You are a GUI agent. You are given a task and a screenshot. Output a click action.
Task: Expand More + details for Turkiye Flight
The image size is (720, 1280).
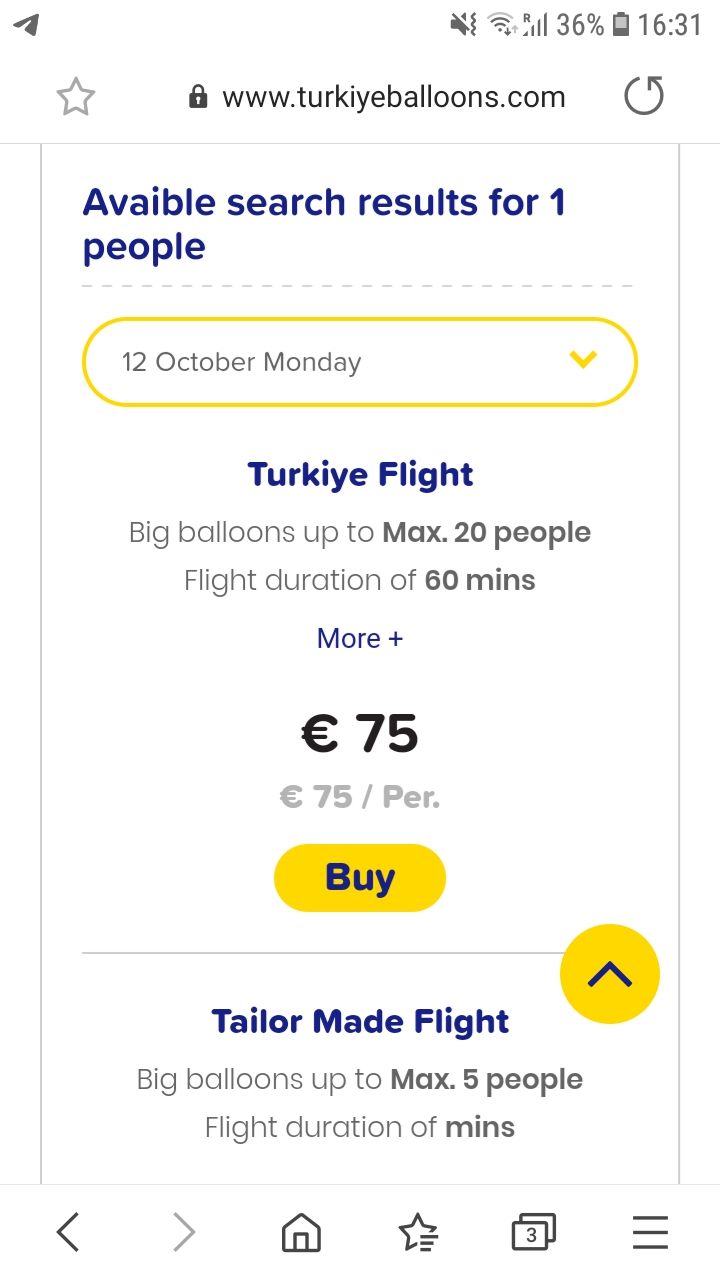[360, 638]
